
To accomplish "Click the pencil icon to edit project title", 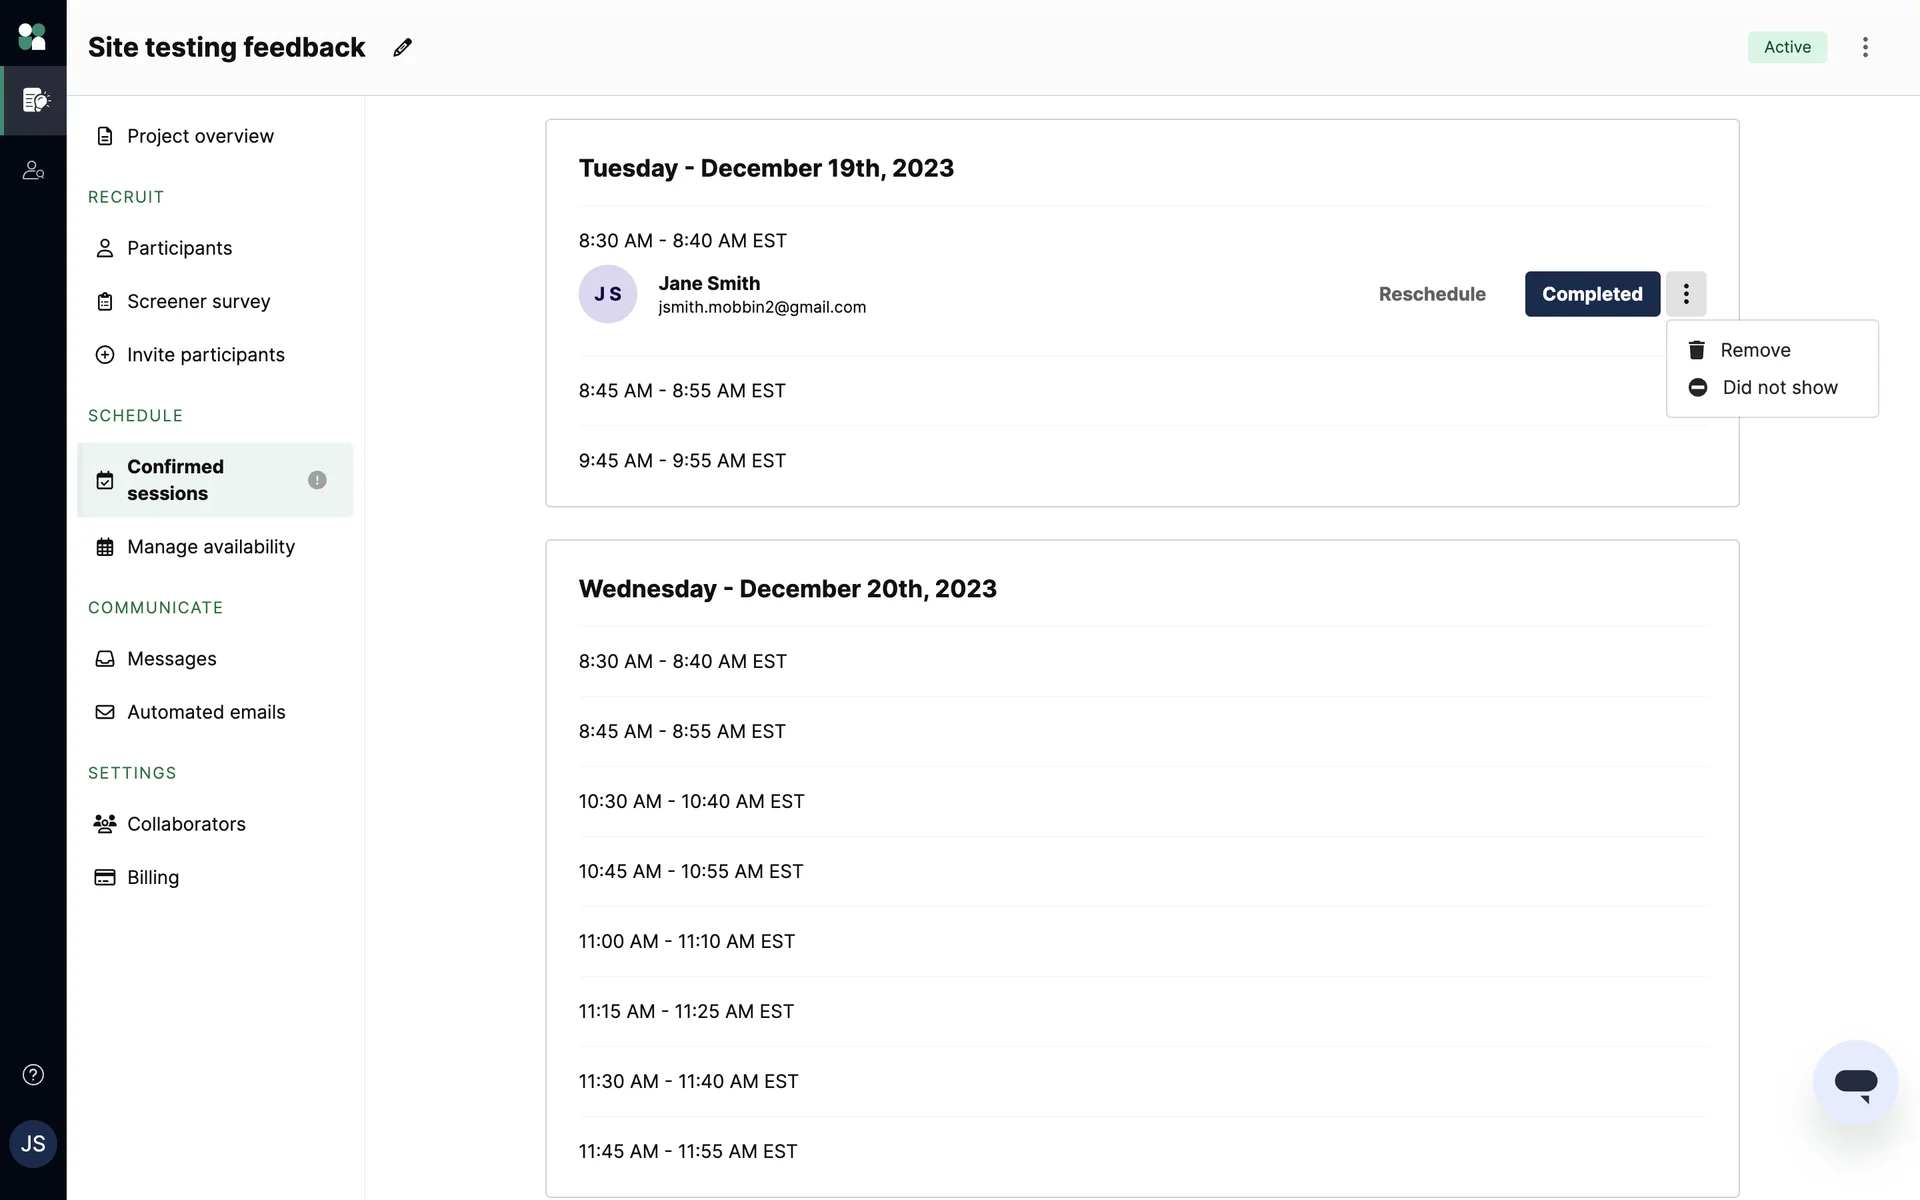I will [402, 48].
